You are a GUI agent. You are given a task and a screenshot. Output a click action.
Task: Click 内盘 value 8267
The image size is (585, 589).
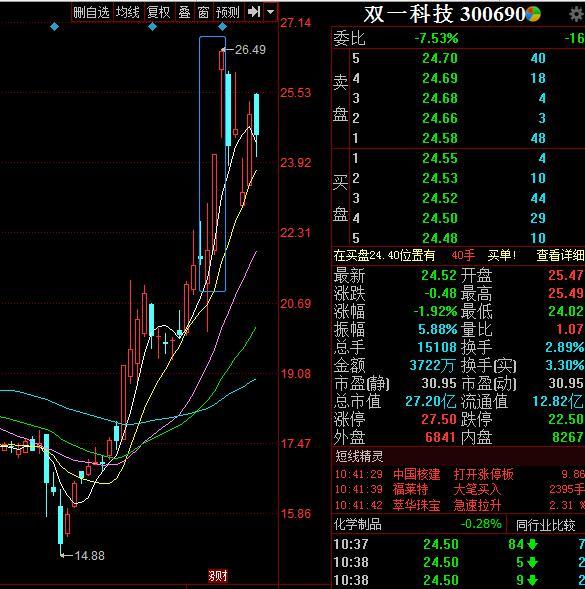(568, 437)
